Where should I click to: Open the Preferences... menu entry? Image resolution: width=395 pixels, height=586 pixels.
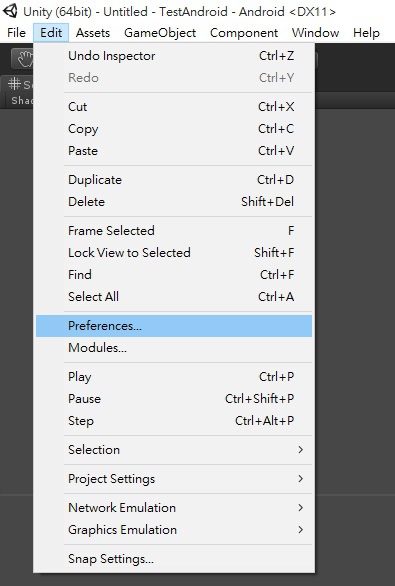pos(174,326)
